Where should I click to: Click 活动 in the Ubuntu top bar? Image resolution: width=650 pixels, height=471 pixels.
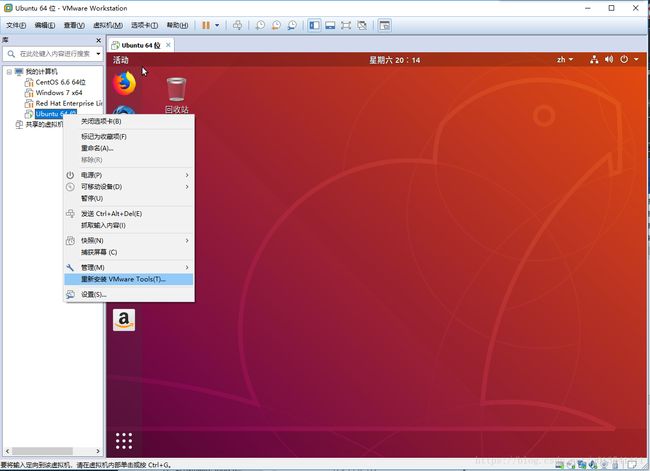(121, 60)
